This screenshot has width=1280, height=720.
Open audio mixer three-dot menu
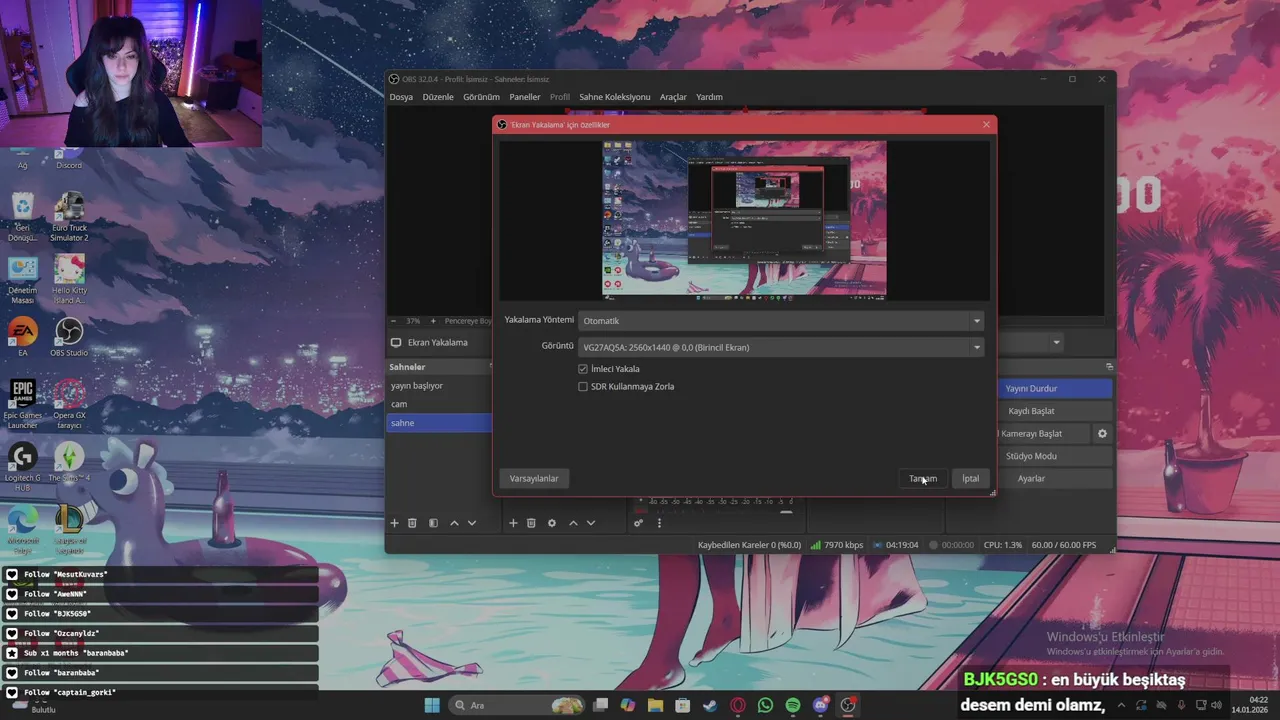coord(659,523)
